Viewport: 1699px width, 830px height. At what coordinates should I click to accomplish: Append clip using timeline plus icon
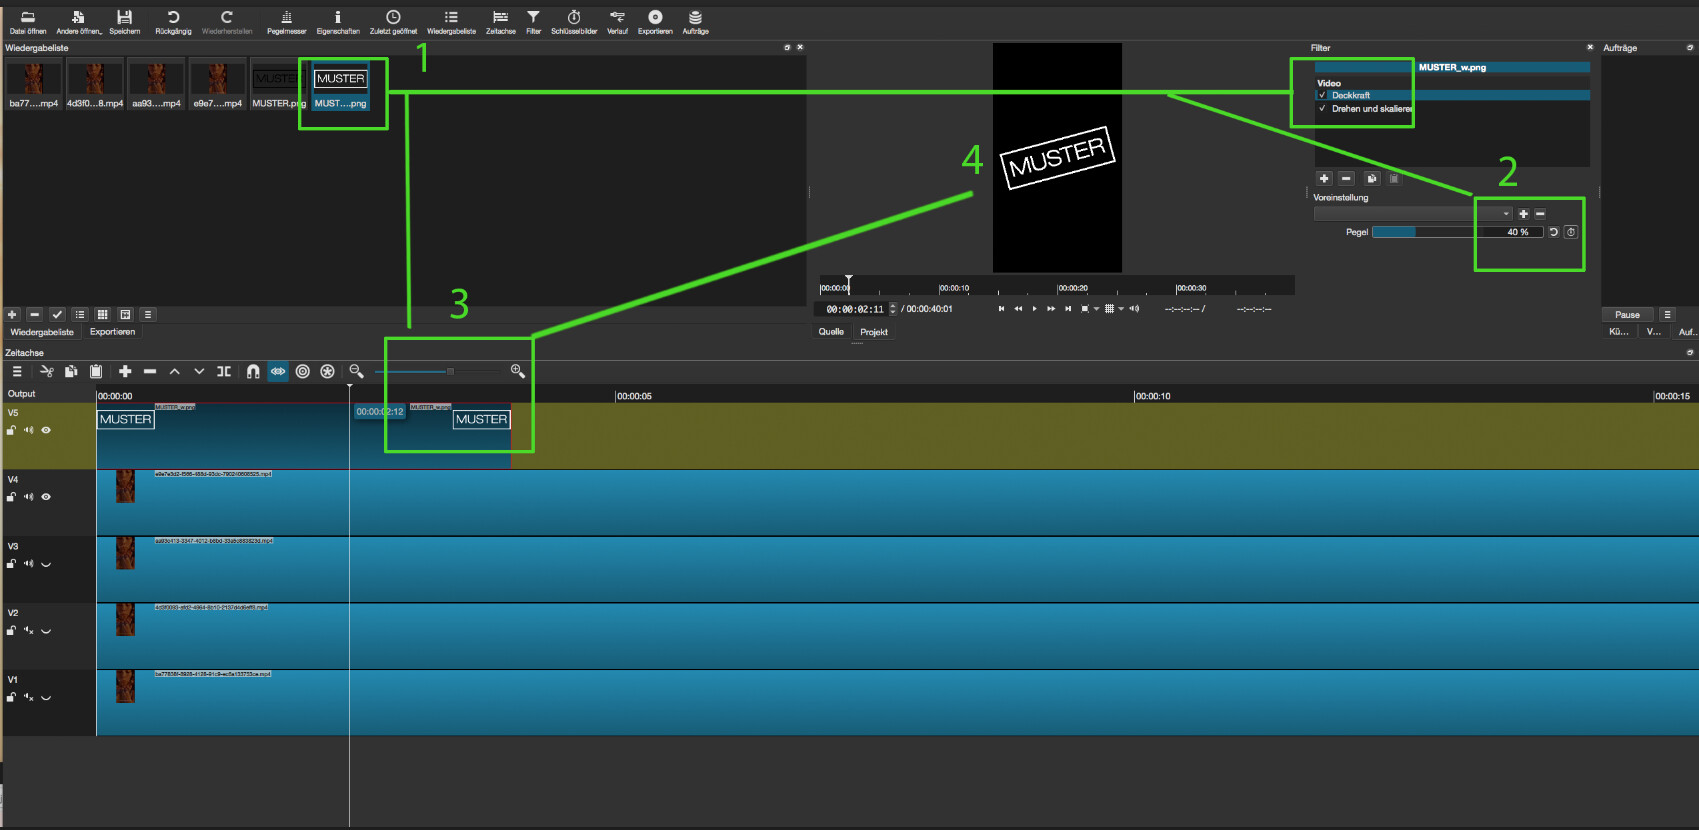coord(125,371)
